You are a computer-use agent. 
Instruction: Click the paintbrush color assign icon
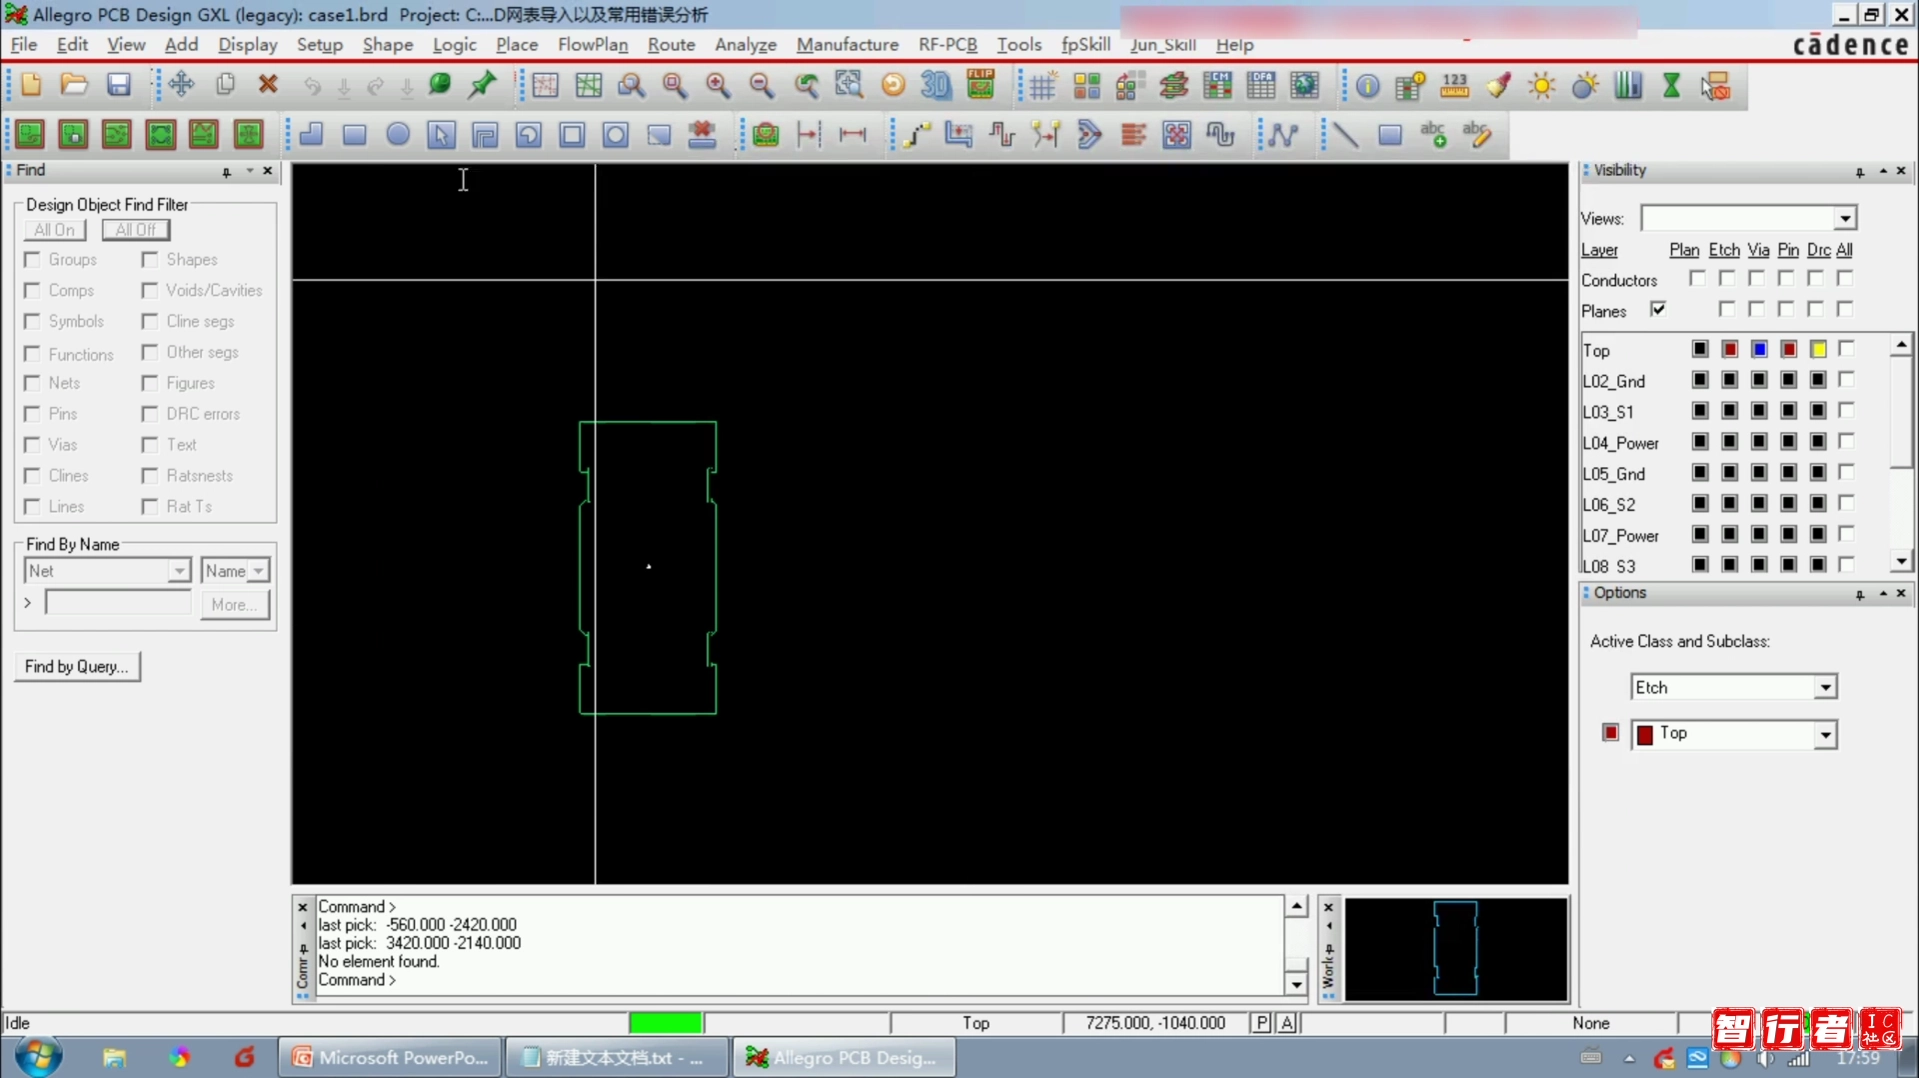click(1498, 87)
